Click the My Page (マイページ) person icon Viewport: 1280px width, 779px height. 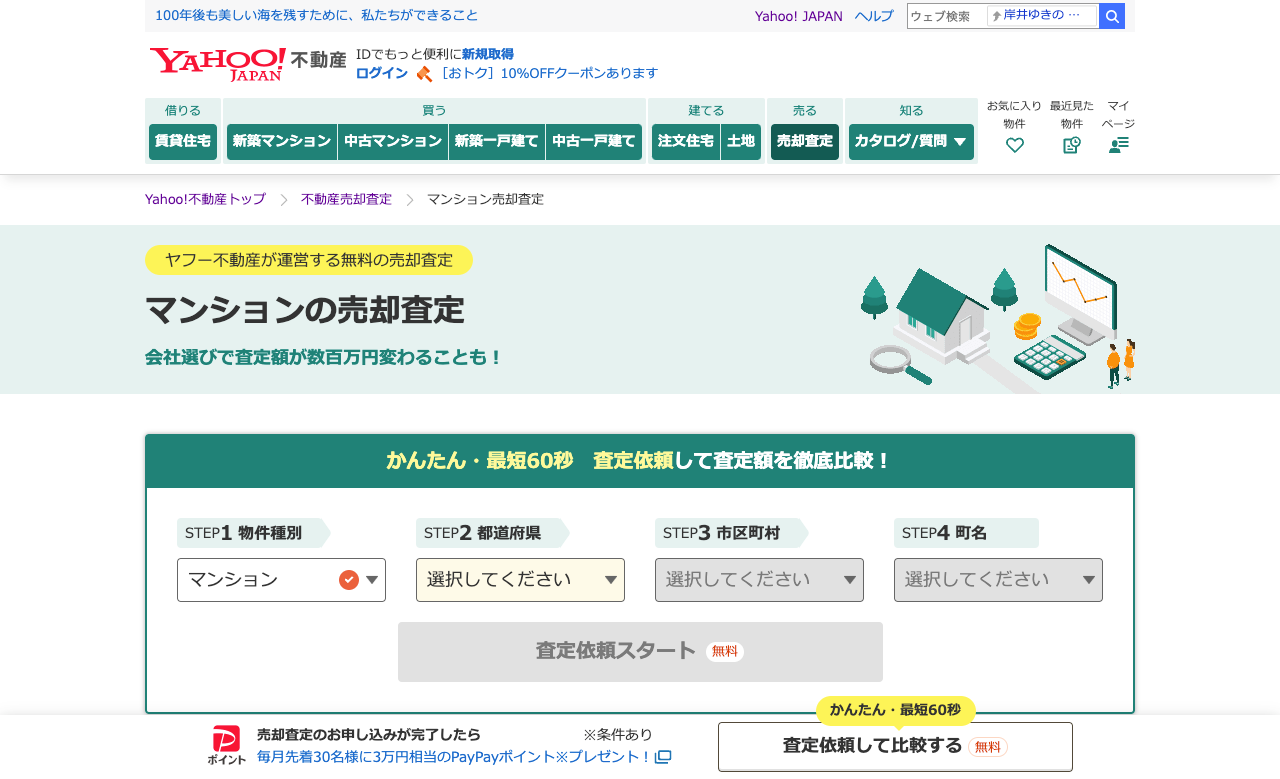[1119, 144]
